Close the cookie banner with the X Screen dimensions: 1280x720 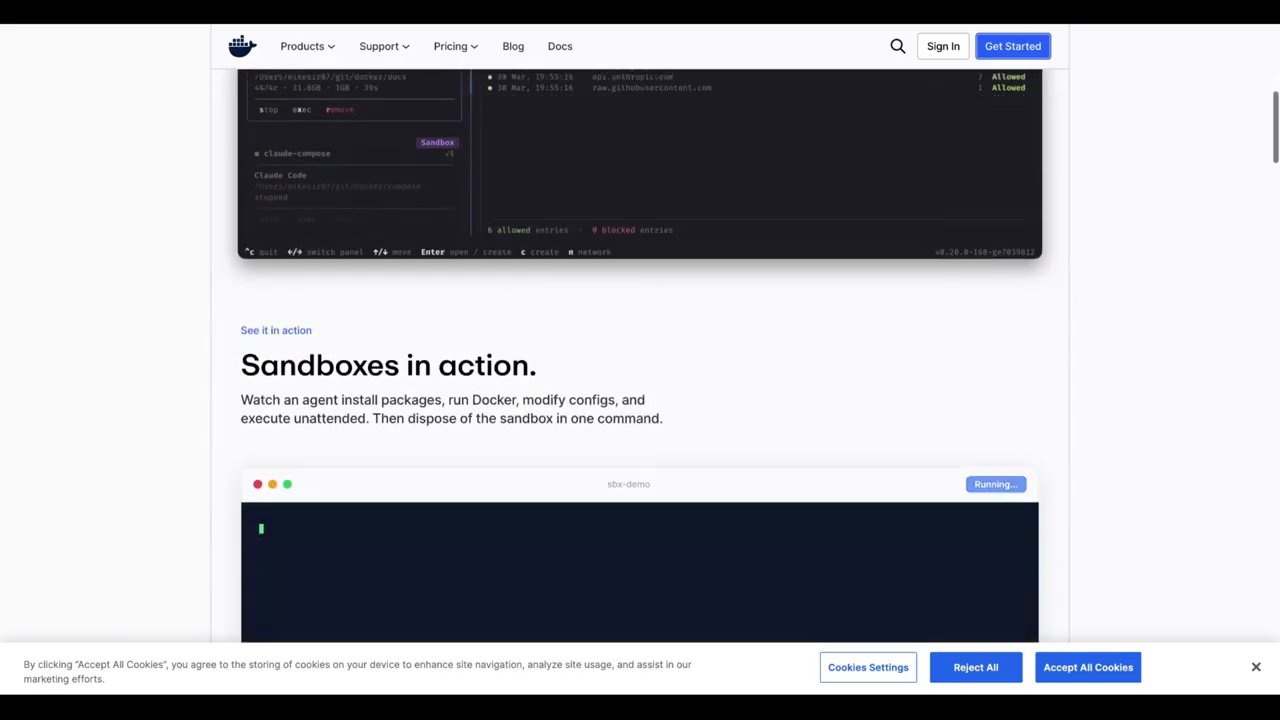pos(1256,667)
